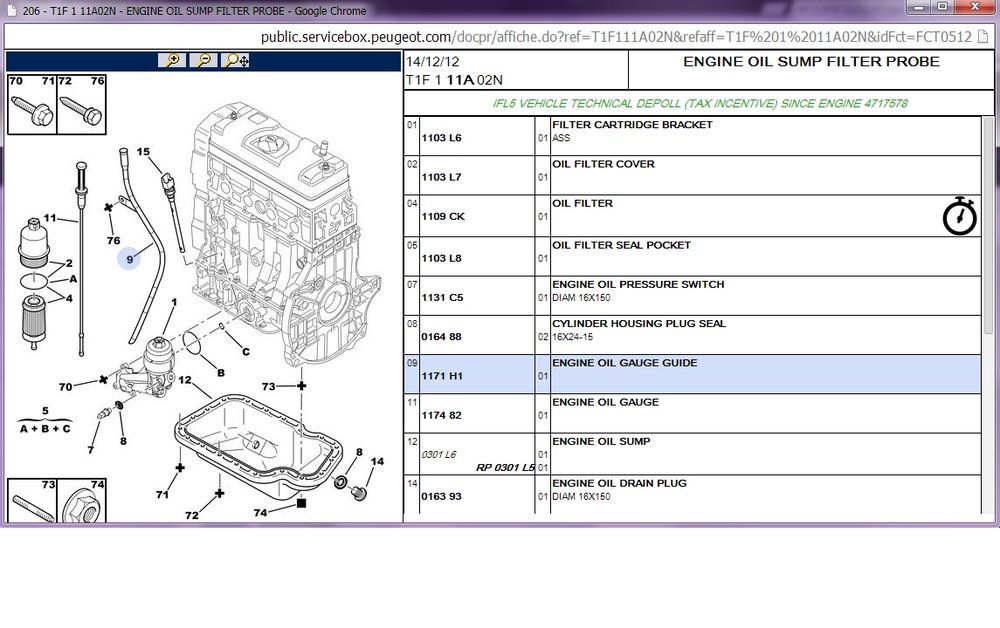The width and height of the screenshot is (1000, 628).
Task: Click FILTER CARTRIDGE BRACKET description
Action: pos(632,125)
